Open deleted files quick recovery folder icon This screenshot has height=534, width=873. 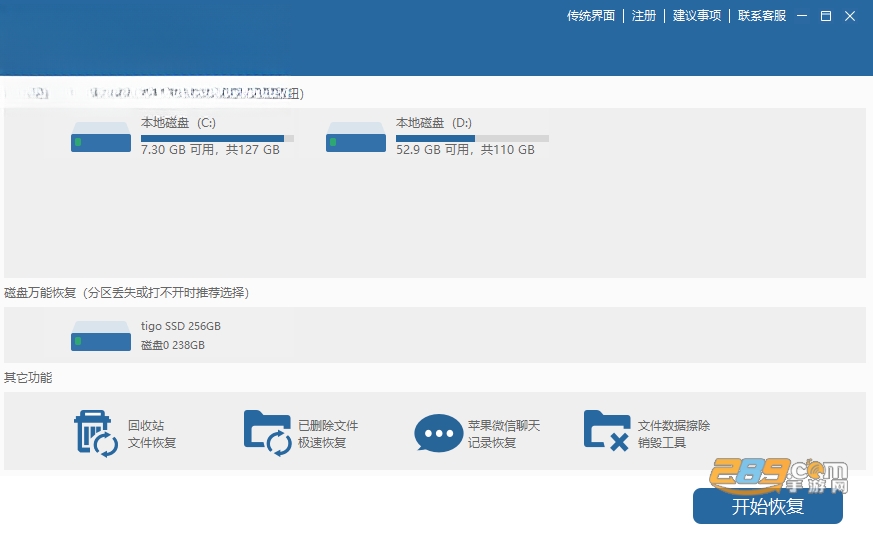[268, 433]
